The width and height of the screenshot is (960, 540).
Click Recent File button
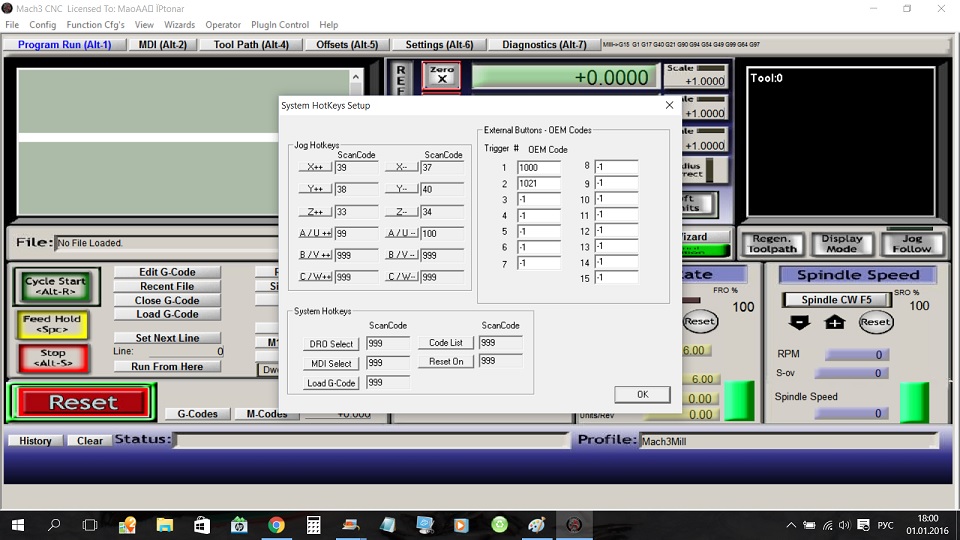point(167,287)
